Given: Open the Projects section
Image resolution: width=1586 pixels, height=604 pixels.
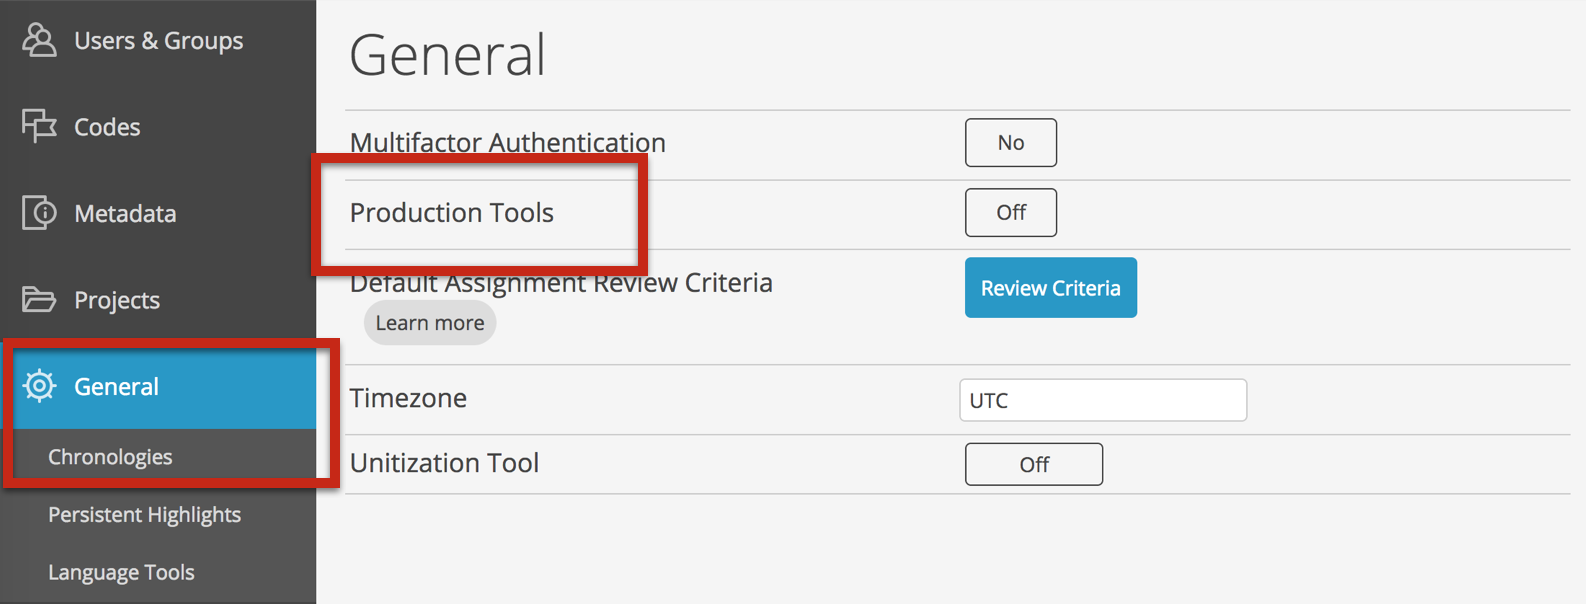Looking at the screenshot, I should coord(158,300).
